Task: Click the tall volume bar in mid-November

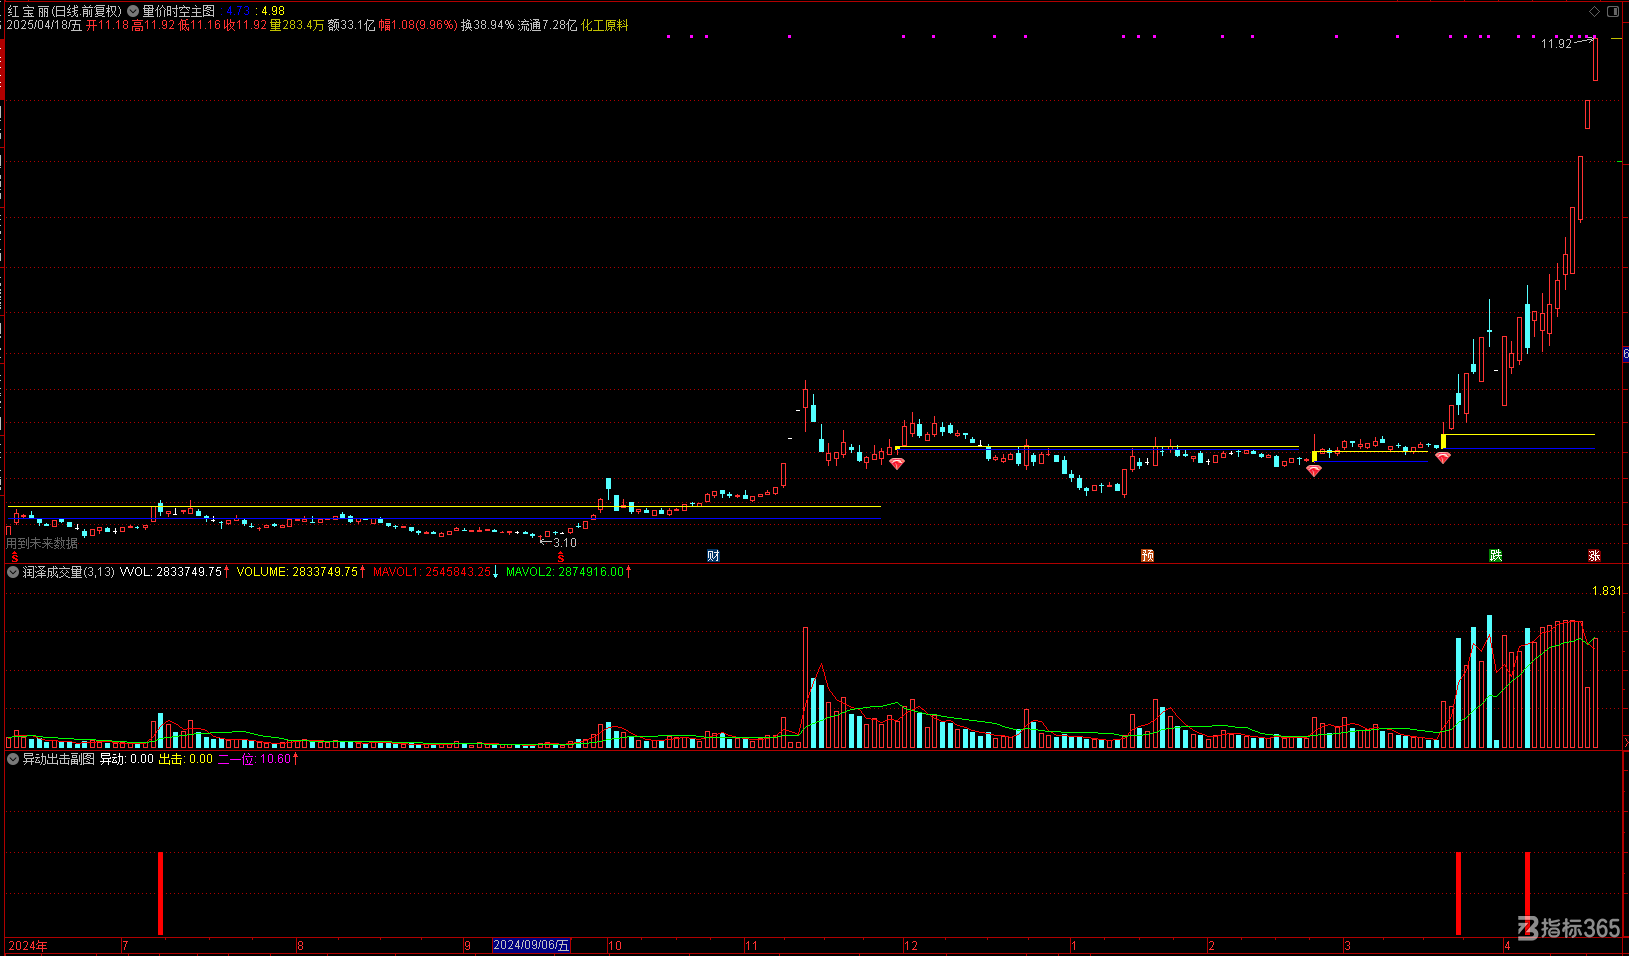Action: click(x=805, y=688)
